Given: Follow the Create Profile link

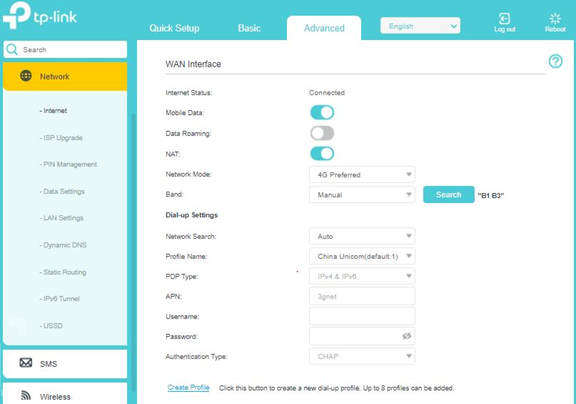Looking at the screenshot, I should click(x=188, y=387).
